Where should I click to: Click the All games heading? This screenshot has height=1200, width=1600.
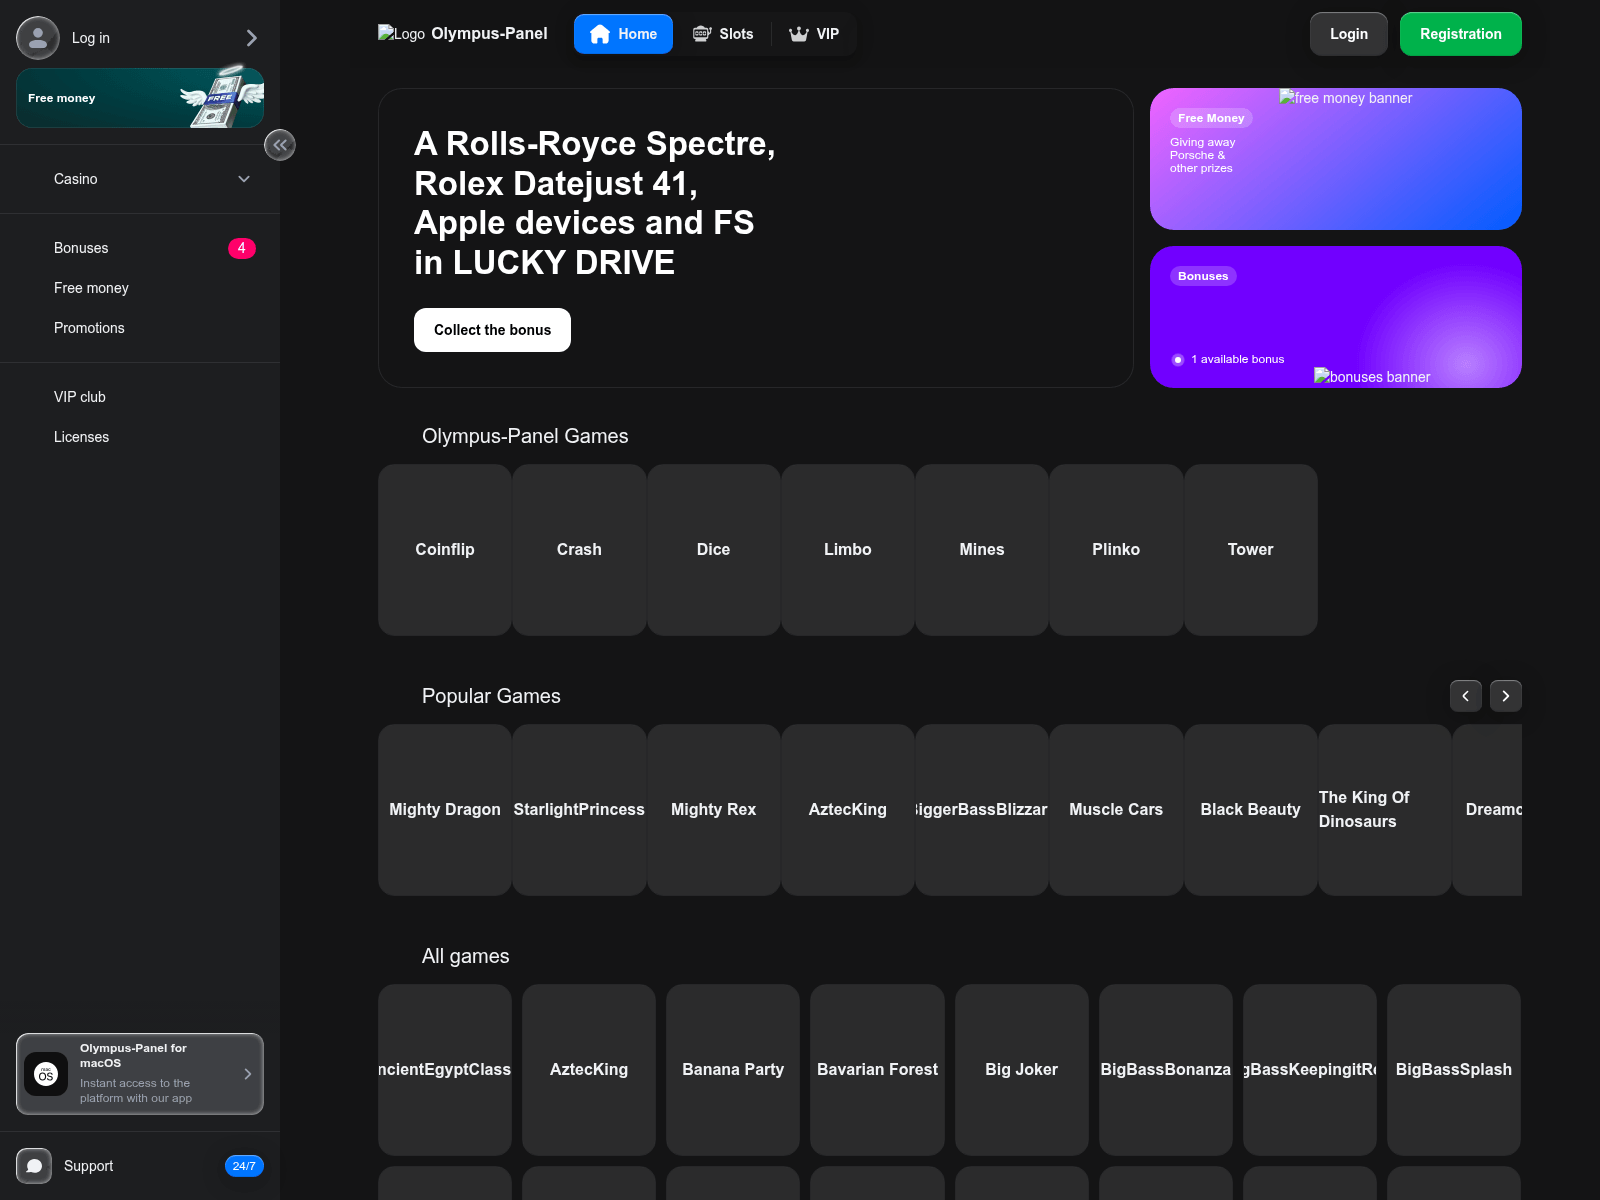coord(466,956)
